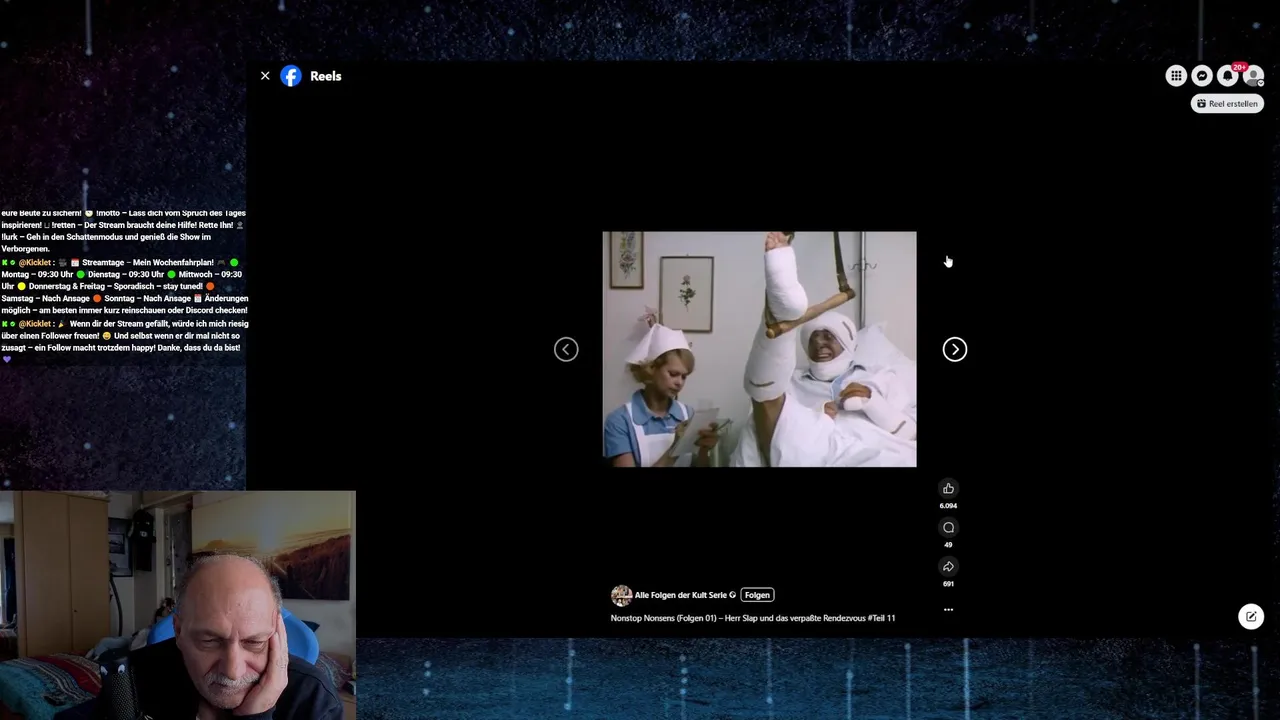Open 'Alle Folgen der Kult Serie' page
This screenshot has height=720, width=1280.
click(681, 595)
